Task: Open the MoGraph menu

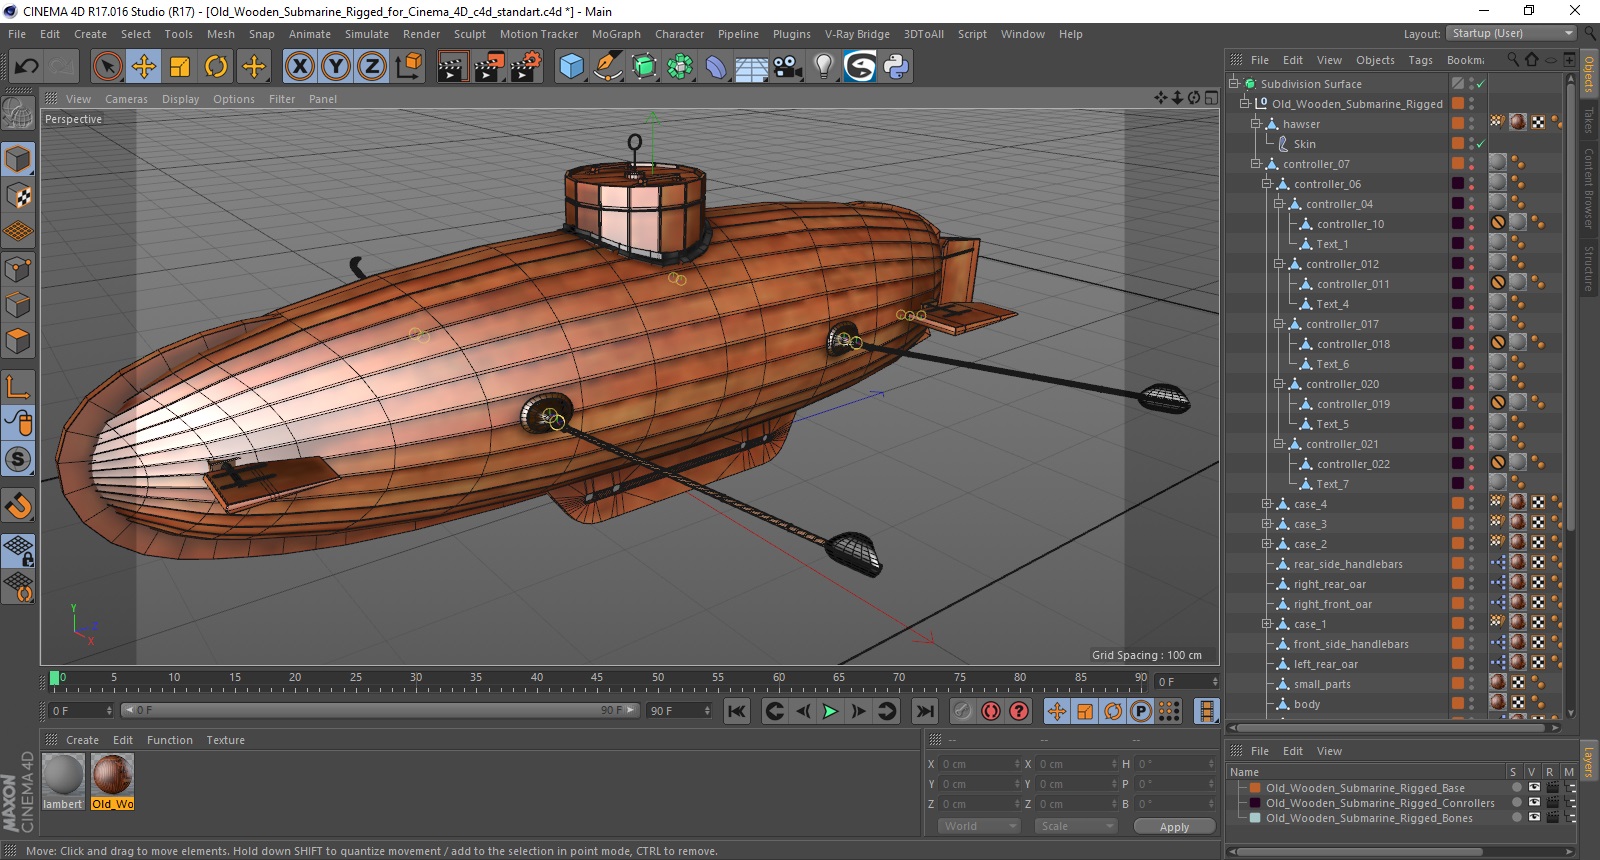Action: pyautogui.click(x=616, y=34)
